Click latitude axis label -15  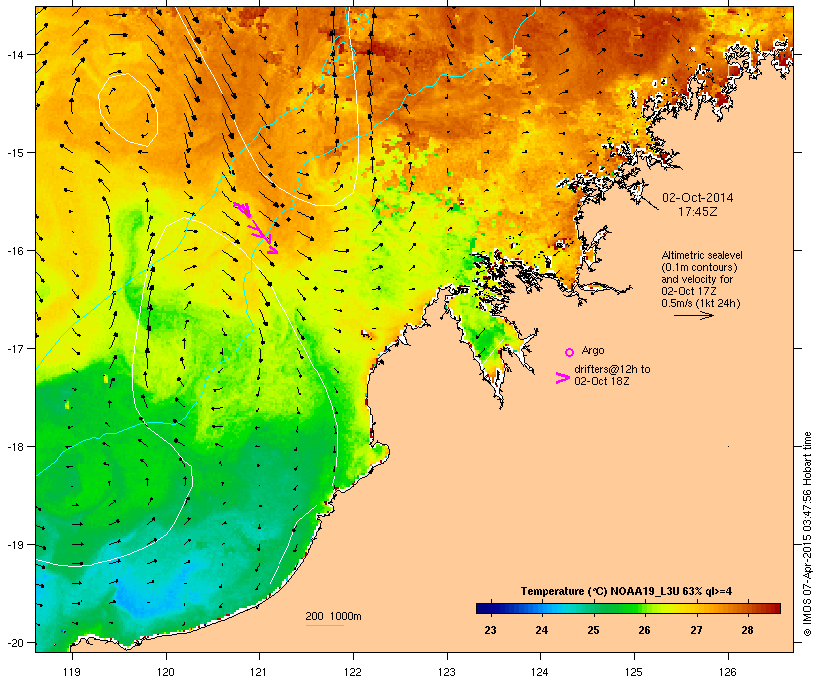click(14, 153)
